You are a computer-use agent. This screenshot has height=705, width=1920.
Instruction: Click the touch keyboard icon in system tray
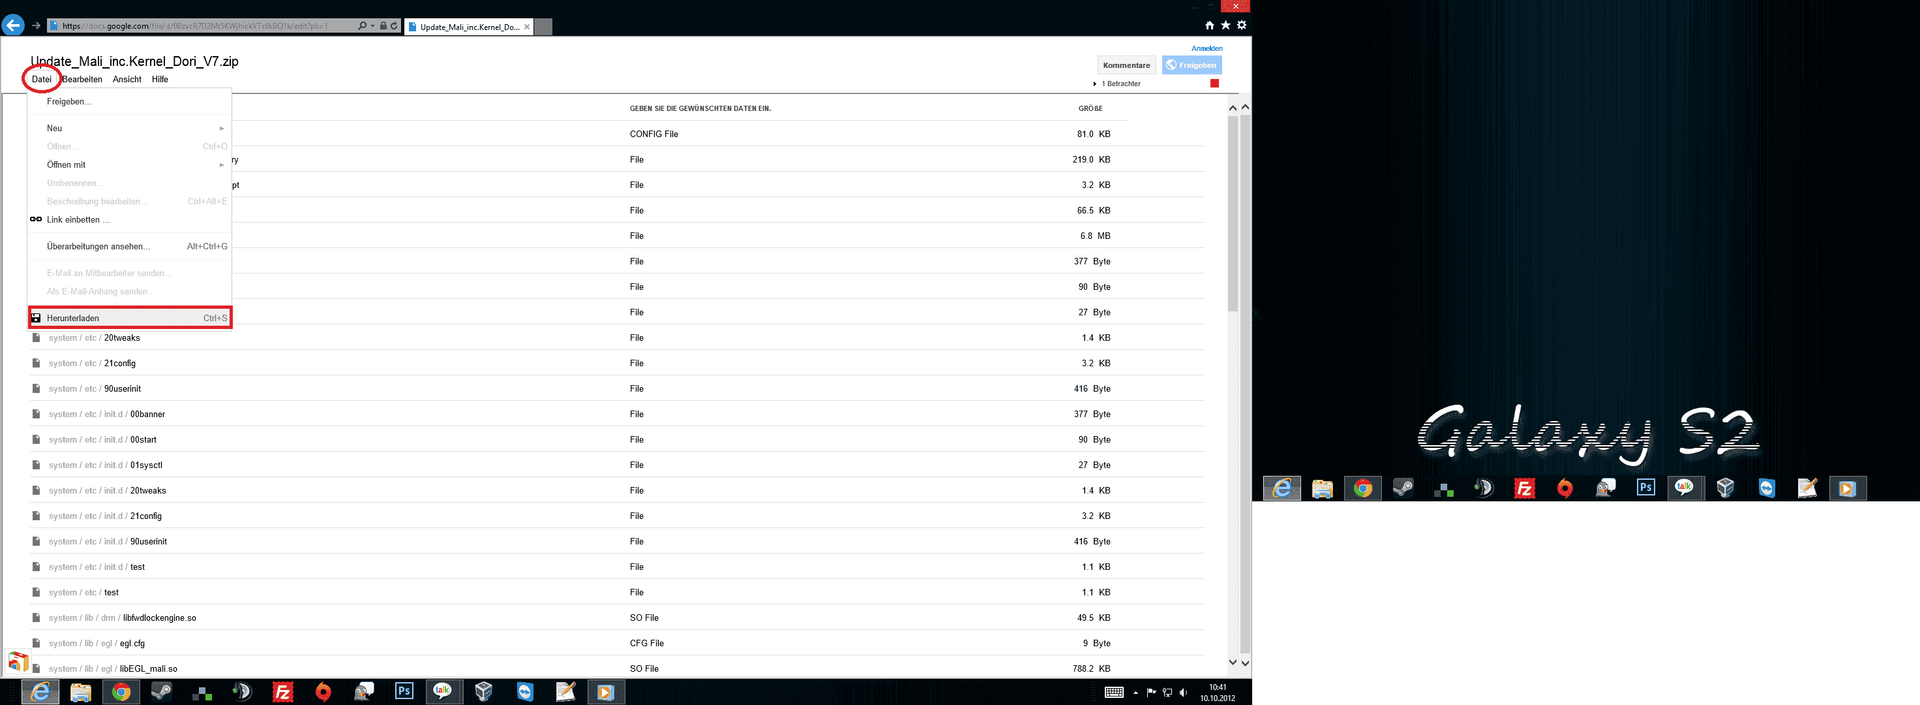click(x=1114, y=692)
